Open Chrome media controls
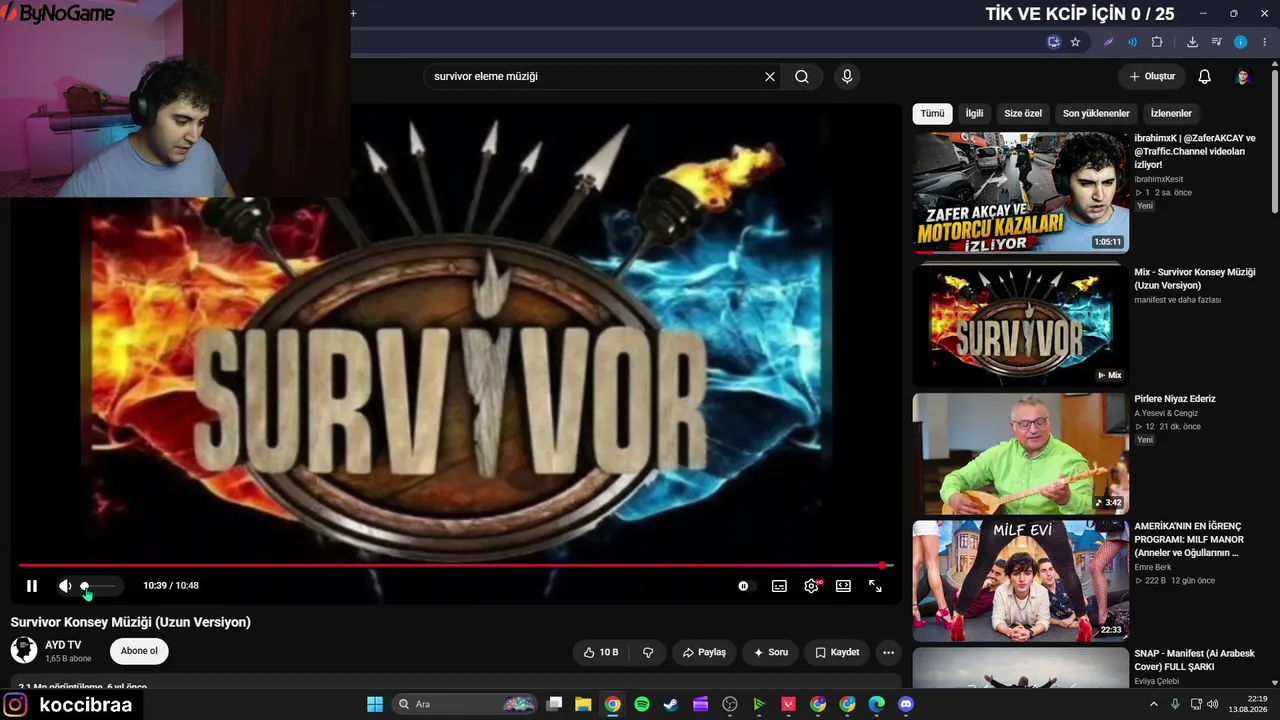 click(x=1216, y=42)
